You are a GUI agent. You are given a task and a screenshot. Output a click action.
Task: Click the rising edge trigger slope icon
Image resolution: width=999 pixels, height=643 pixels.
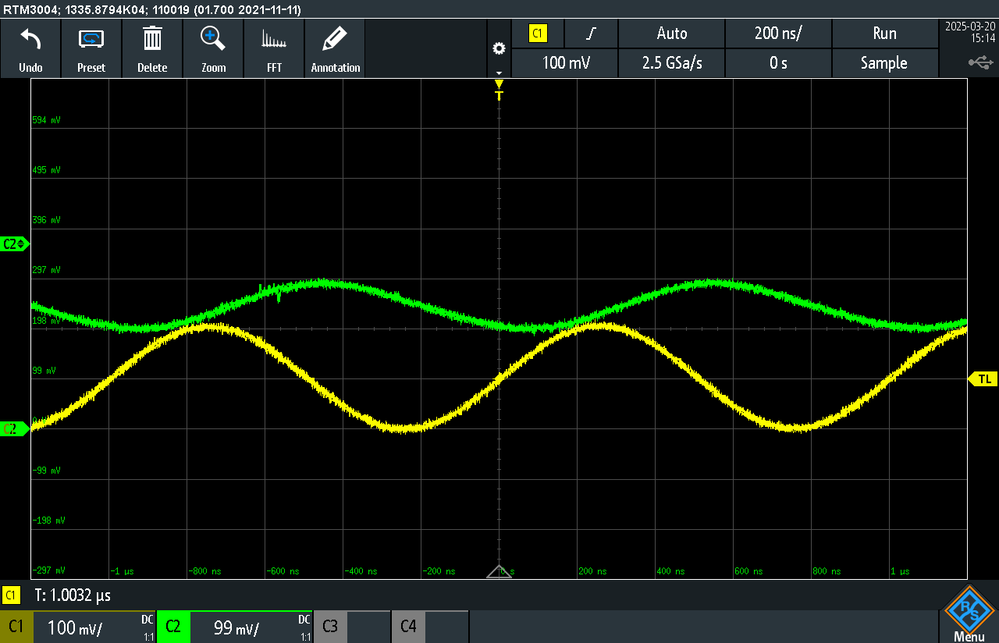(x=591, y=33)
